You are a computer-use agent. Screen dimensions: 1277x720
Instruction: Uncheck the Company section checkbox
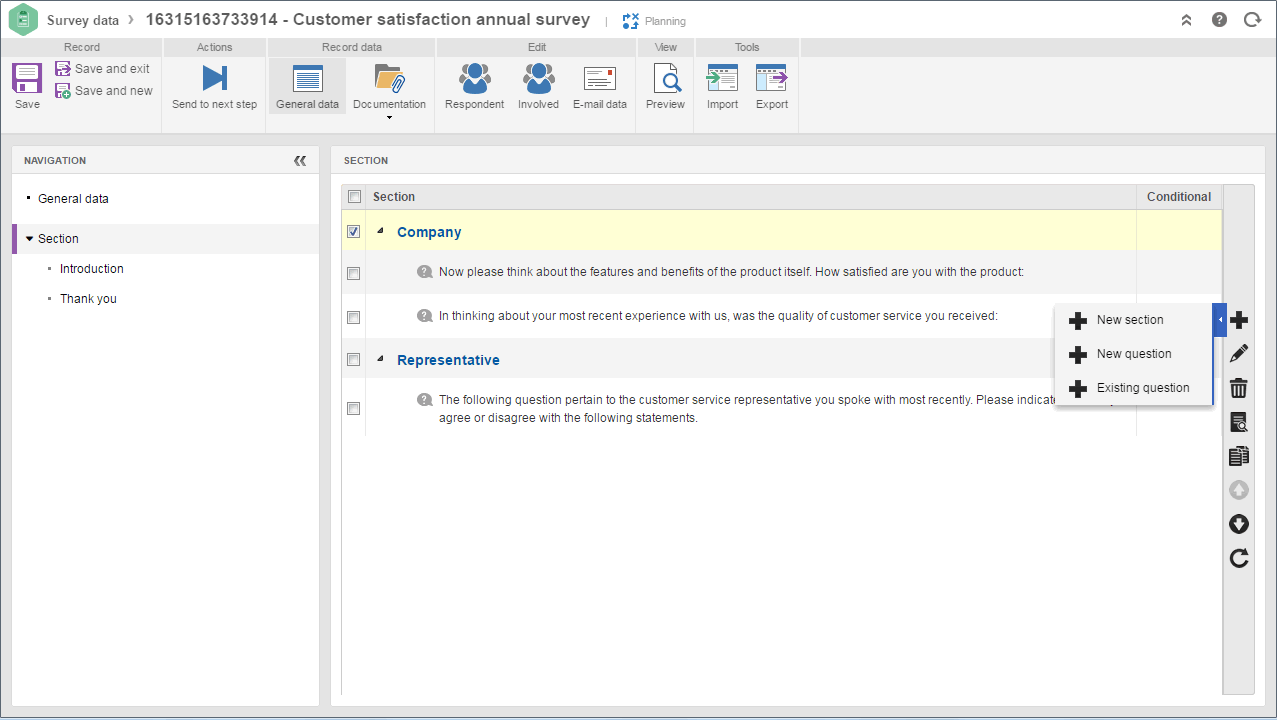click(353, 231)
